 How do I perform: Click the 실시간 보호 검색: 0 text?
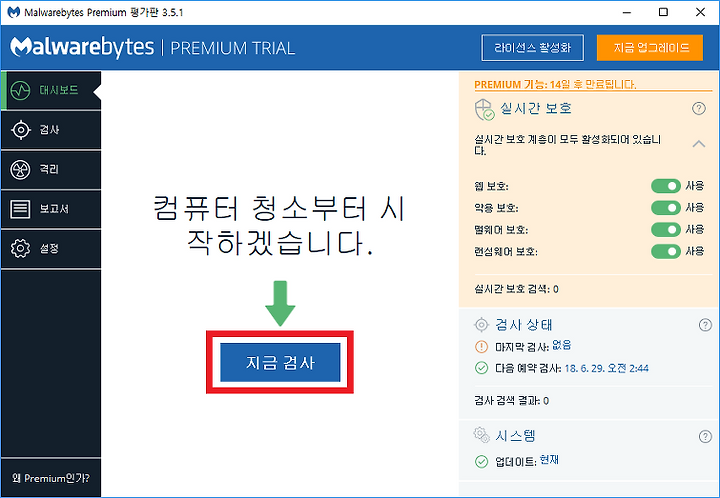click(517, 289)
